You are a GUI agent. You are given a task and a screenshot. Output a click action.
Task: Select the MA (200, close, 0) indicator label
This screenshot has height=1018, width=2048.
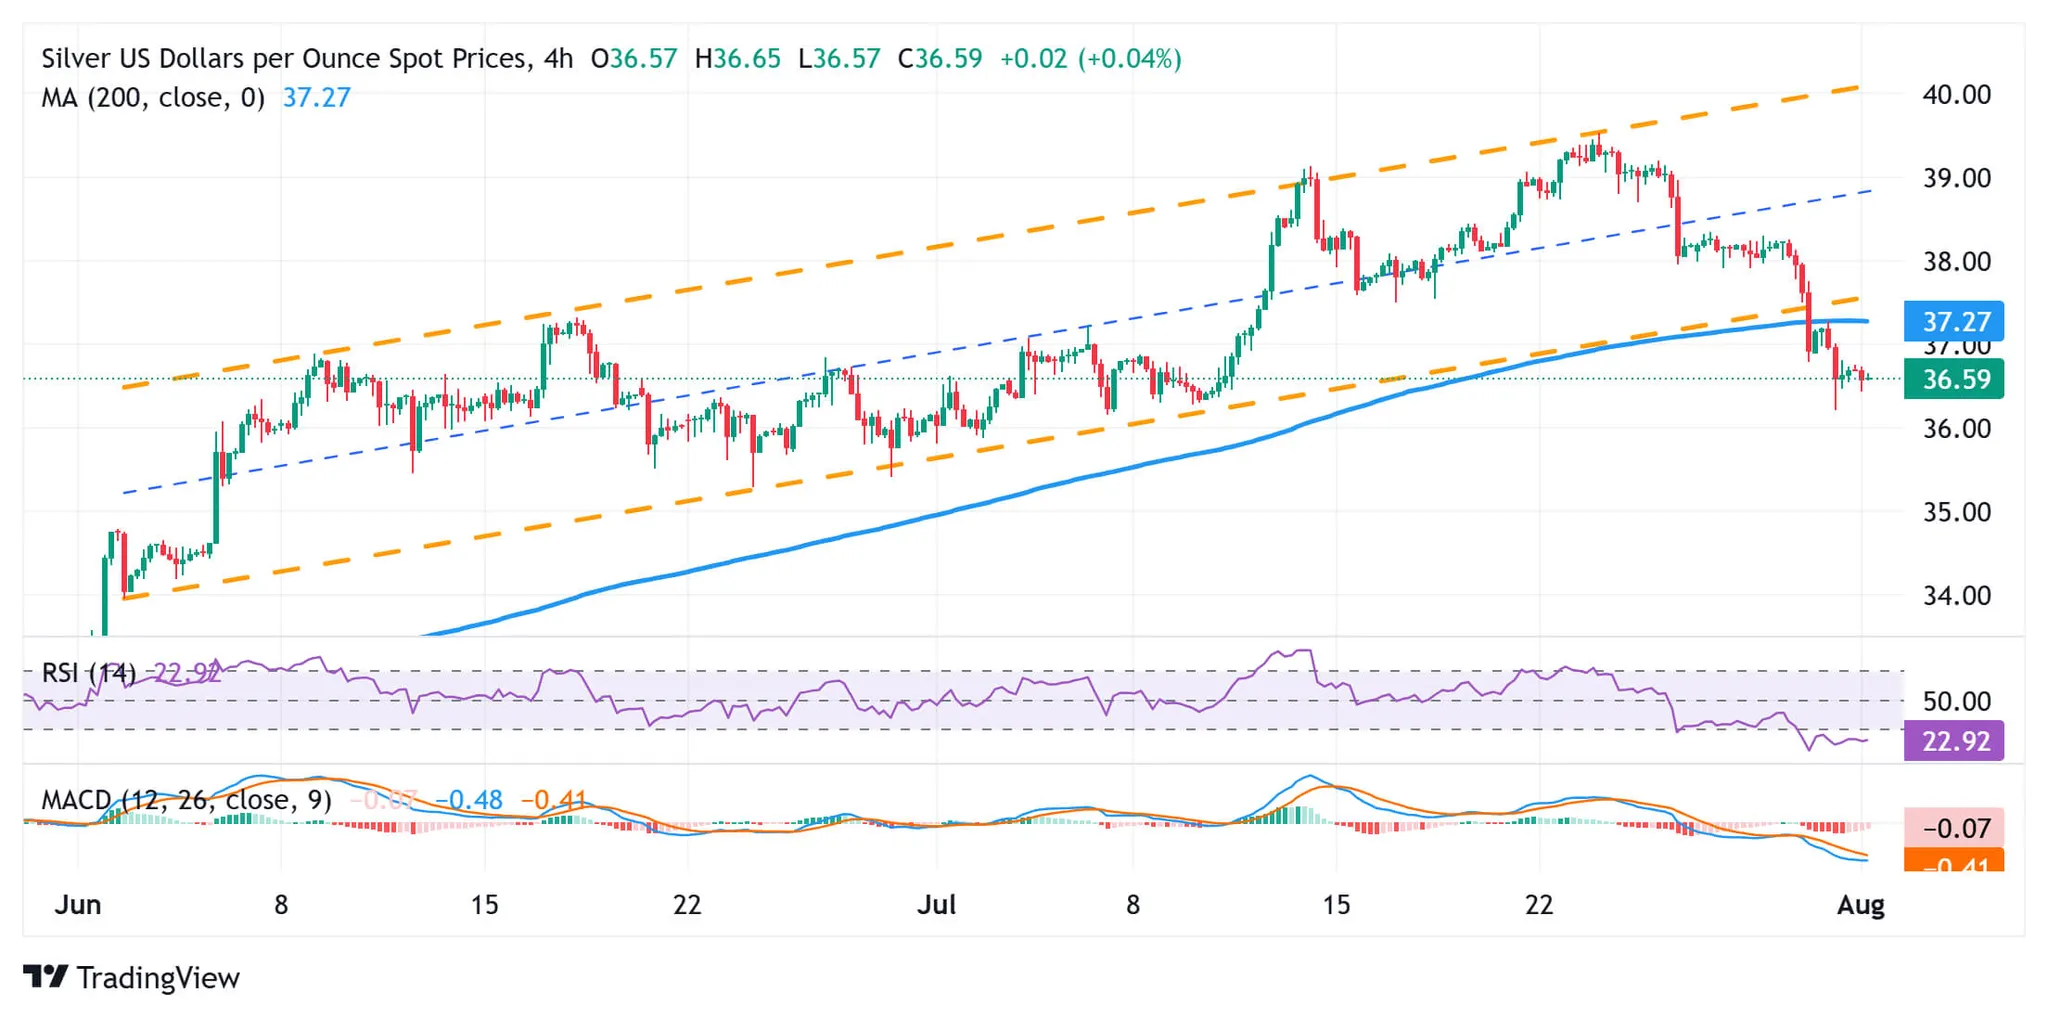pyautogui.click(x=153, y=98)
